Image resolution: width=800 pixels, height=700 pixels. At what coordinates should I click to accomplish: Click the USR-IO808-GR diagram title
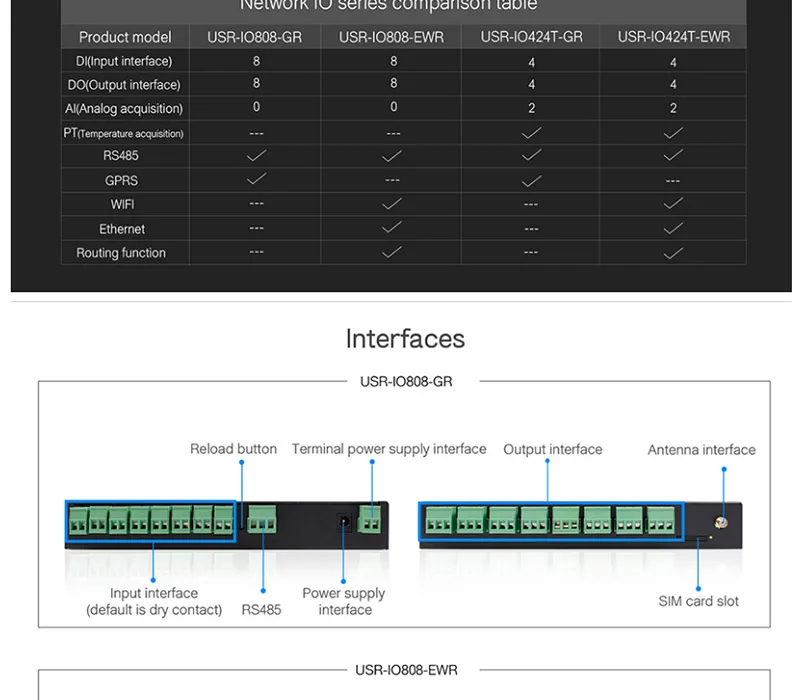click(406, 382)
